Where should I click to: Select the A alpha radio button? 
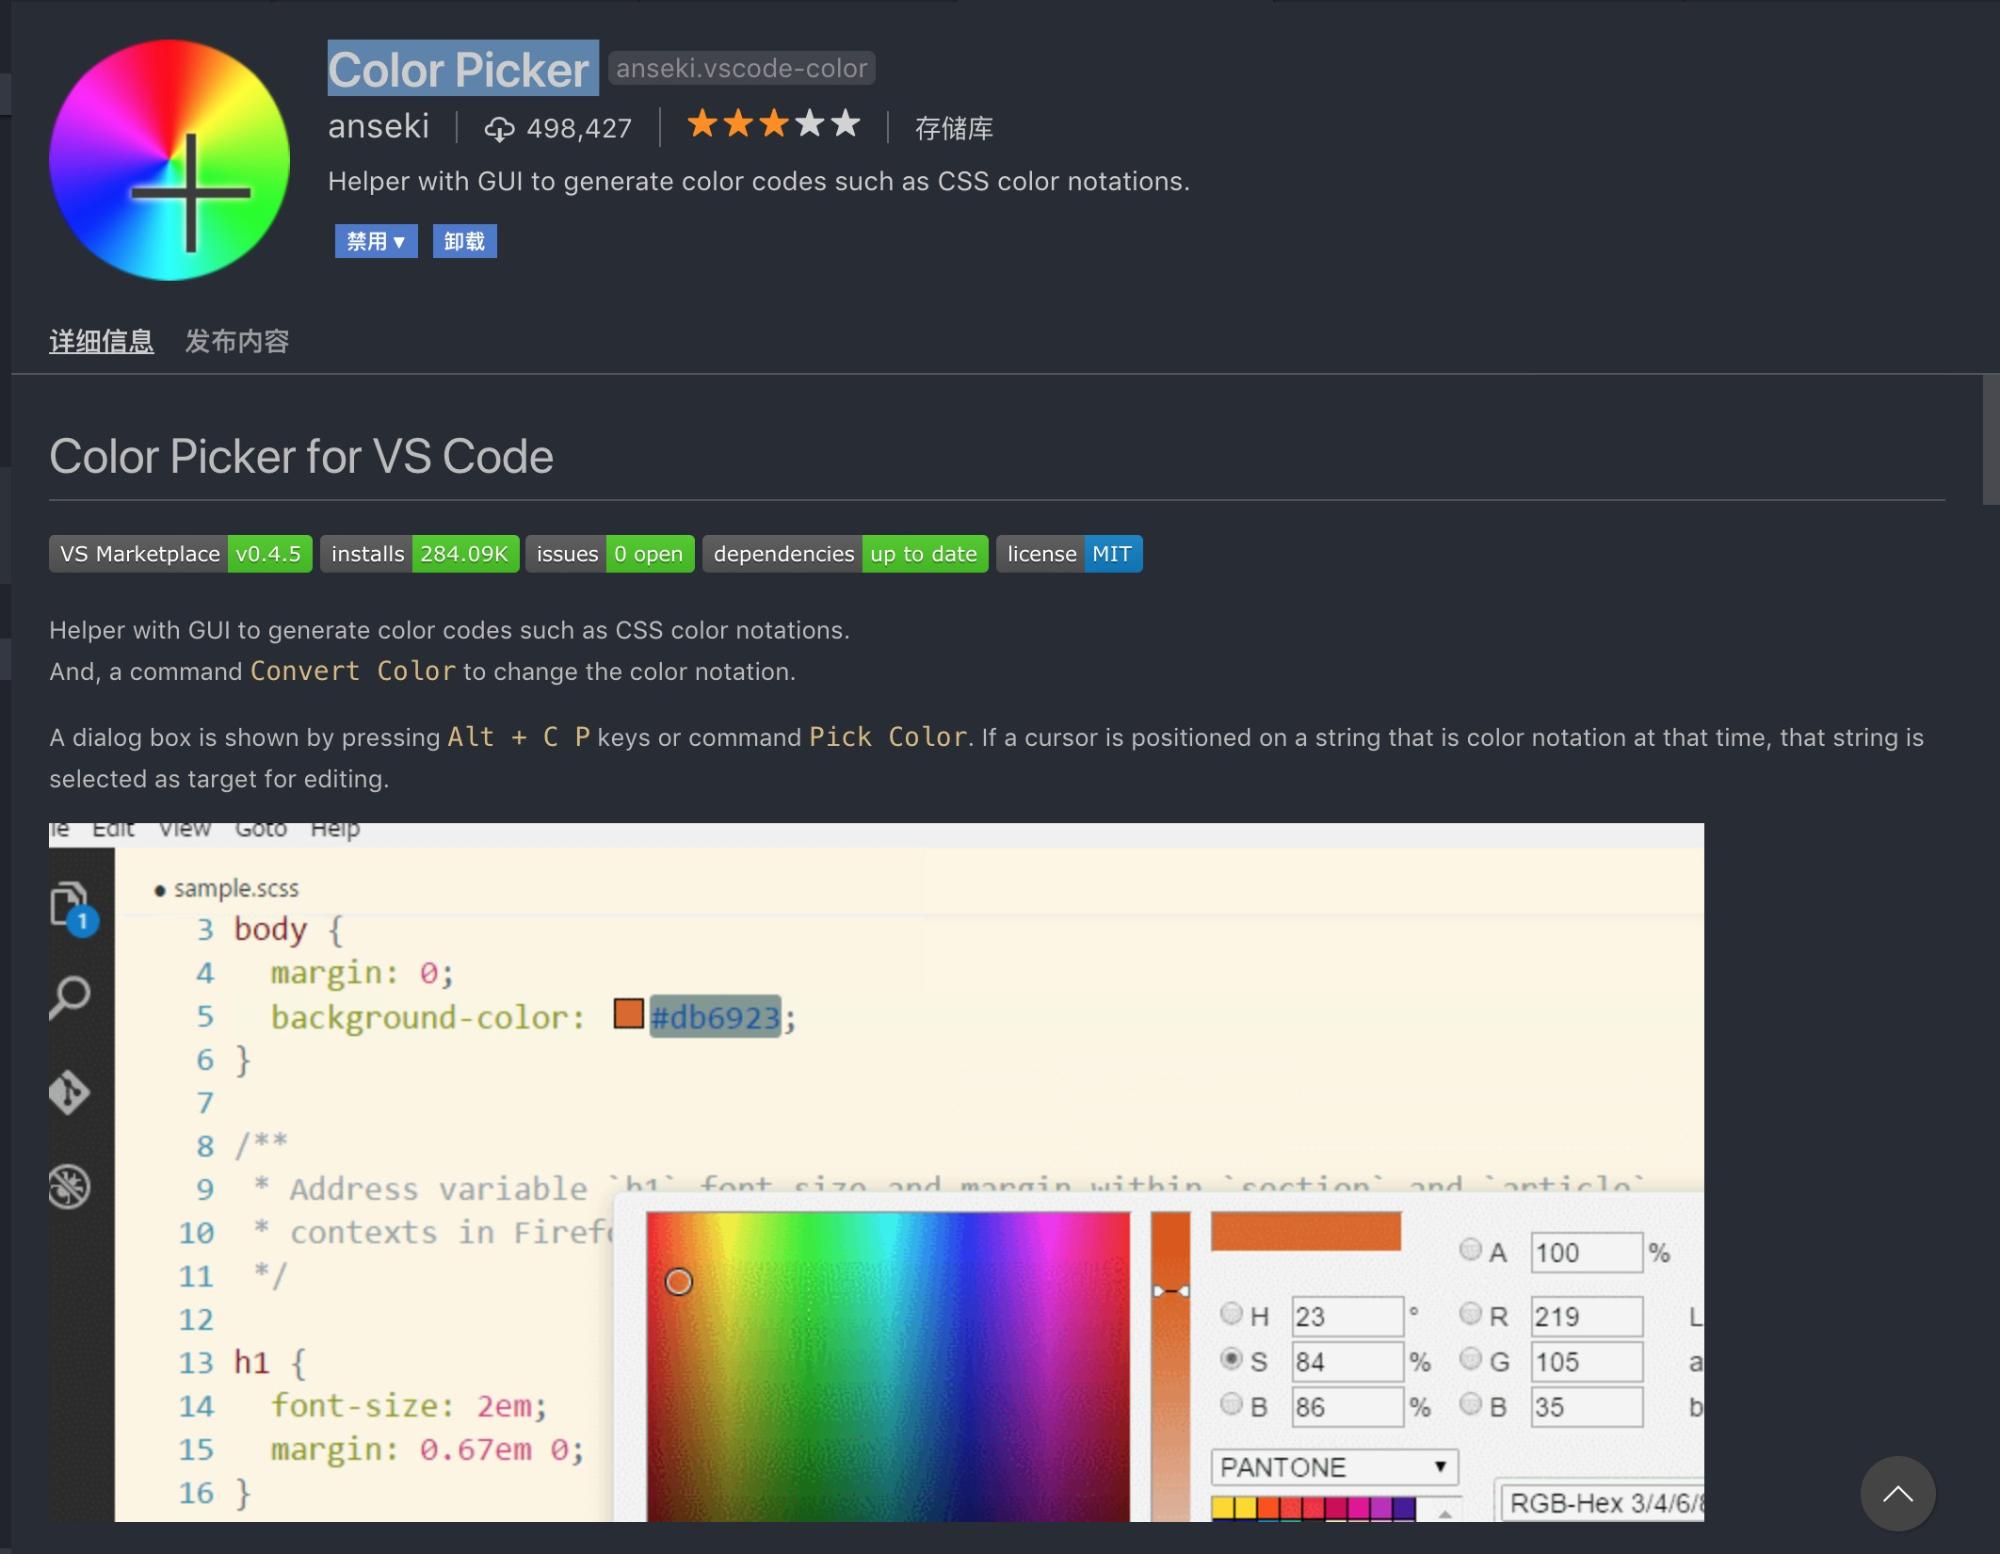[1470, 1249]
